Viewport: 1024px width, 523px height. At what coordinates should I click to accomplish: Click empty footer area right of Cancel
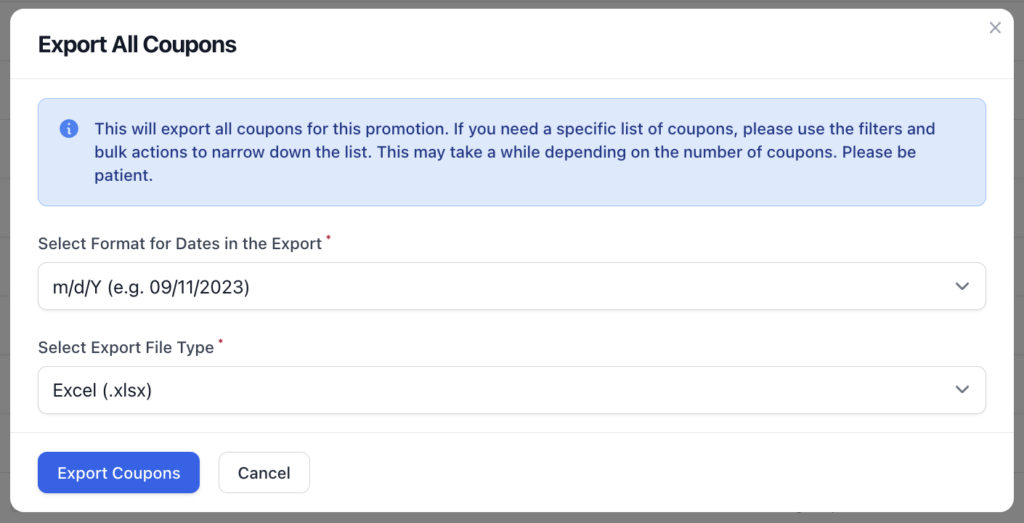click(x=653, y=473)
